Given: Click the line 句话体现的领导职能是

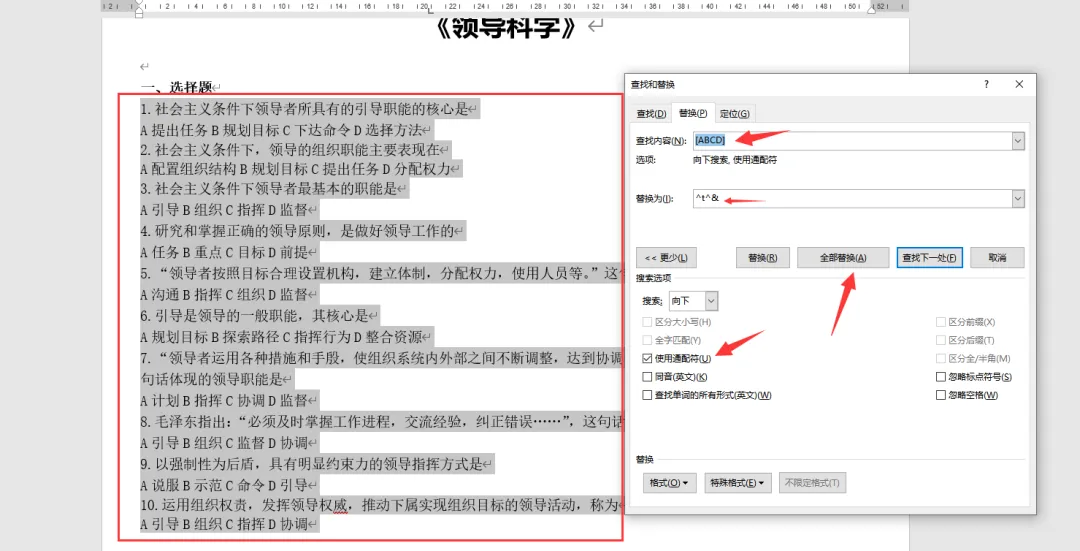Looking at the screenshot, I should click(x=212, y=379).
